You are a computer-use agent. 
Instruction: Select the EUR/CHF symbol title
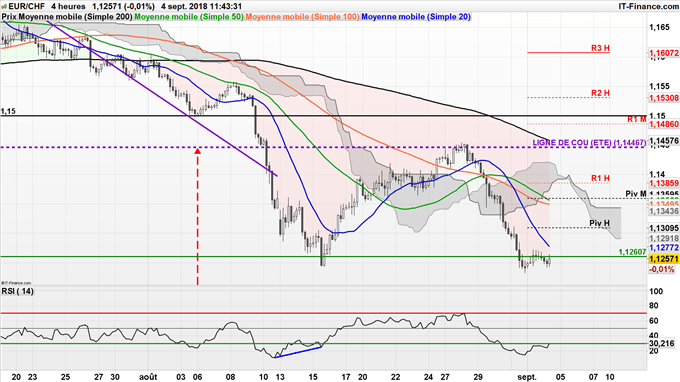pos(26,6)
